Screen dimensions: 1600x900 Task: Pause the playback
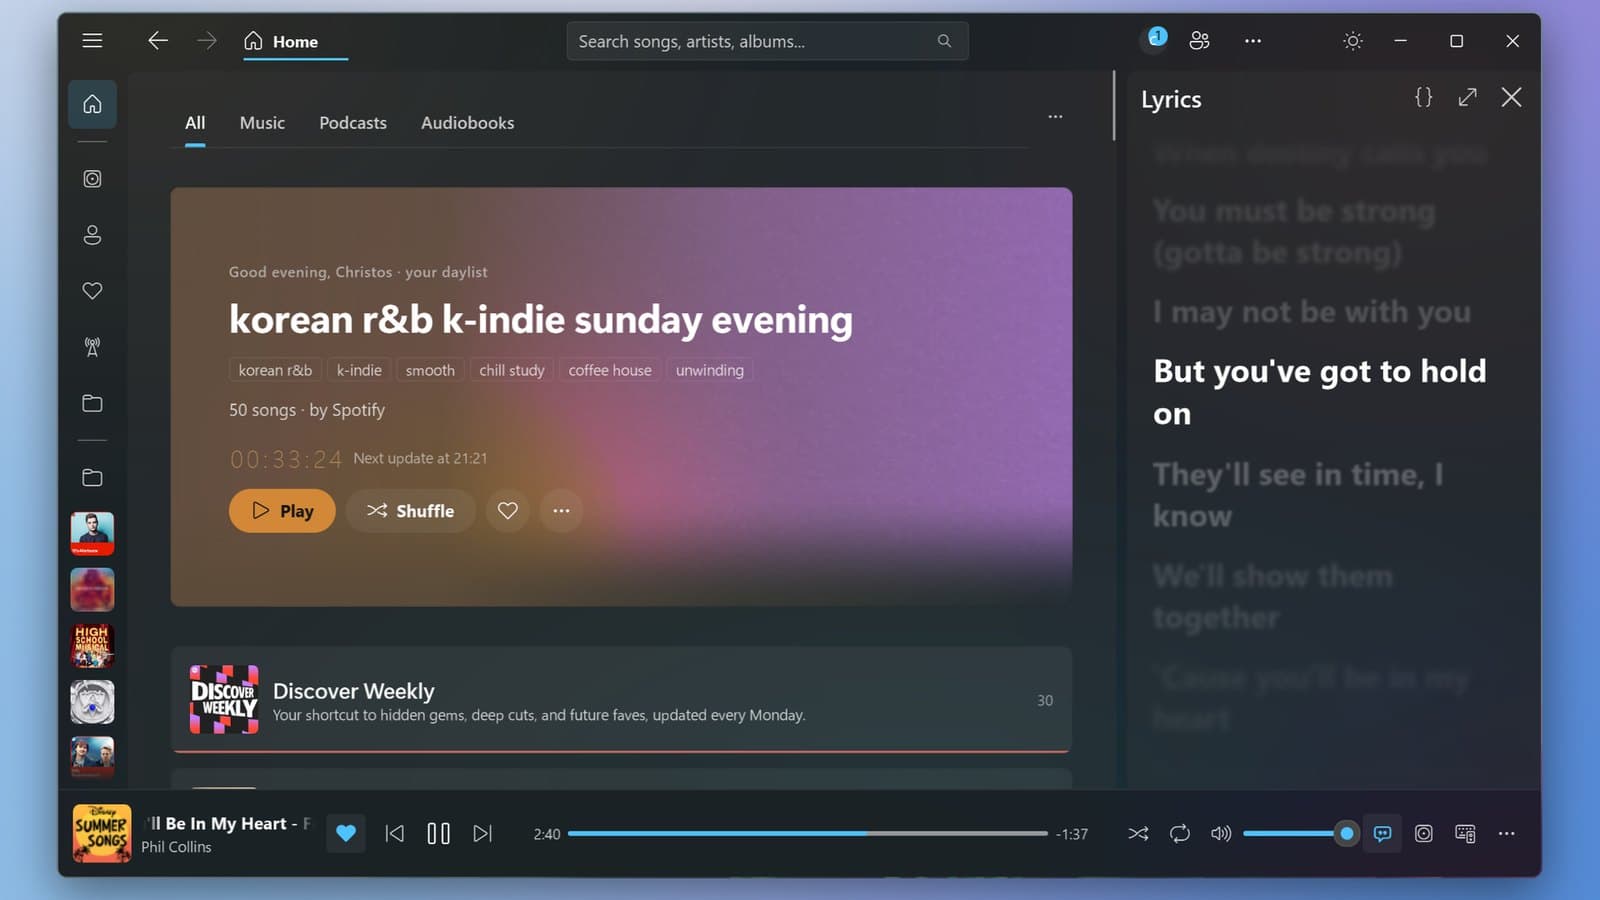438,834
